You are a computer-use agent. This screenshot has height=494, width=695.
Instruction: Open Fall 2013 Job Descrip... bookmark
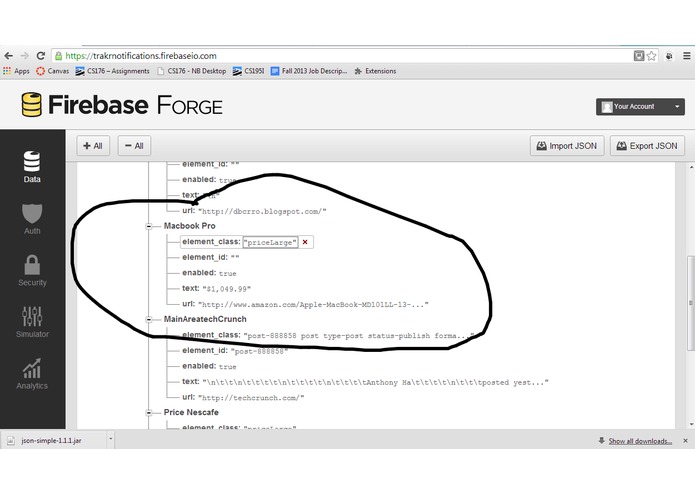click(309, 71)
